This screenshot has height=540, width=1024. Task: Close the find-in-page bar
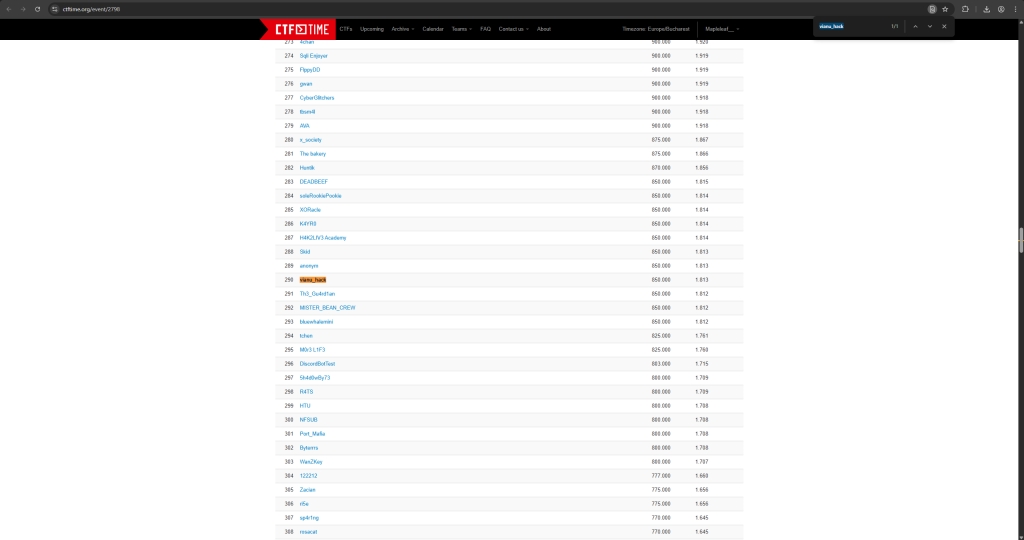pos(944,26)
